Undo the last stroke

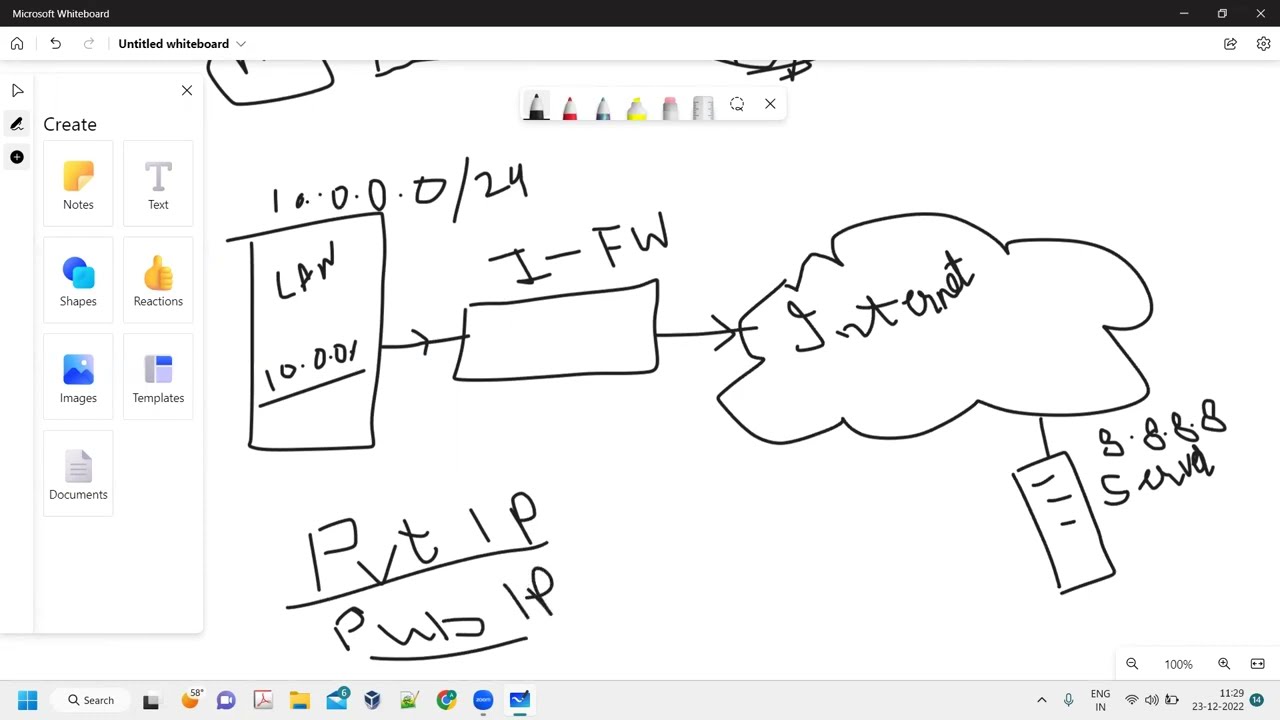coord(56,44)
